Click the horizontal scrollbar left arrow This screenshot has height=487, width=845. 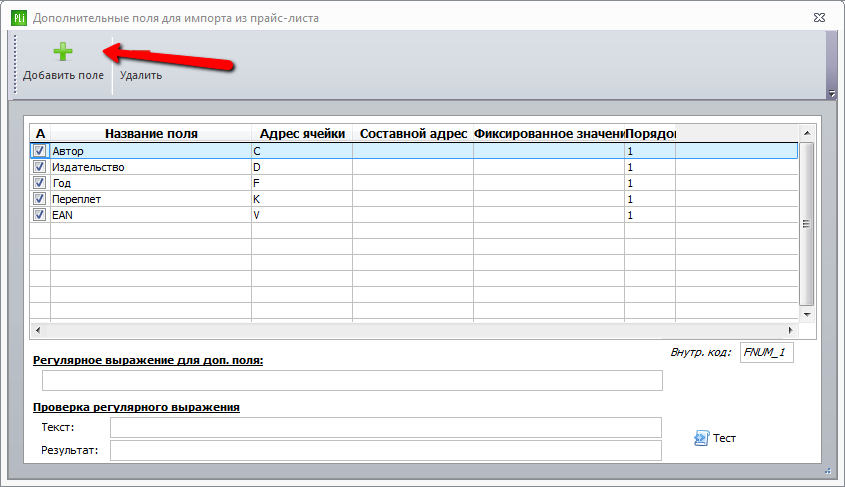click(x=37, y=330)
